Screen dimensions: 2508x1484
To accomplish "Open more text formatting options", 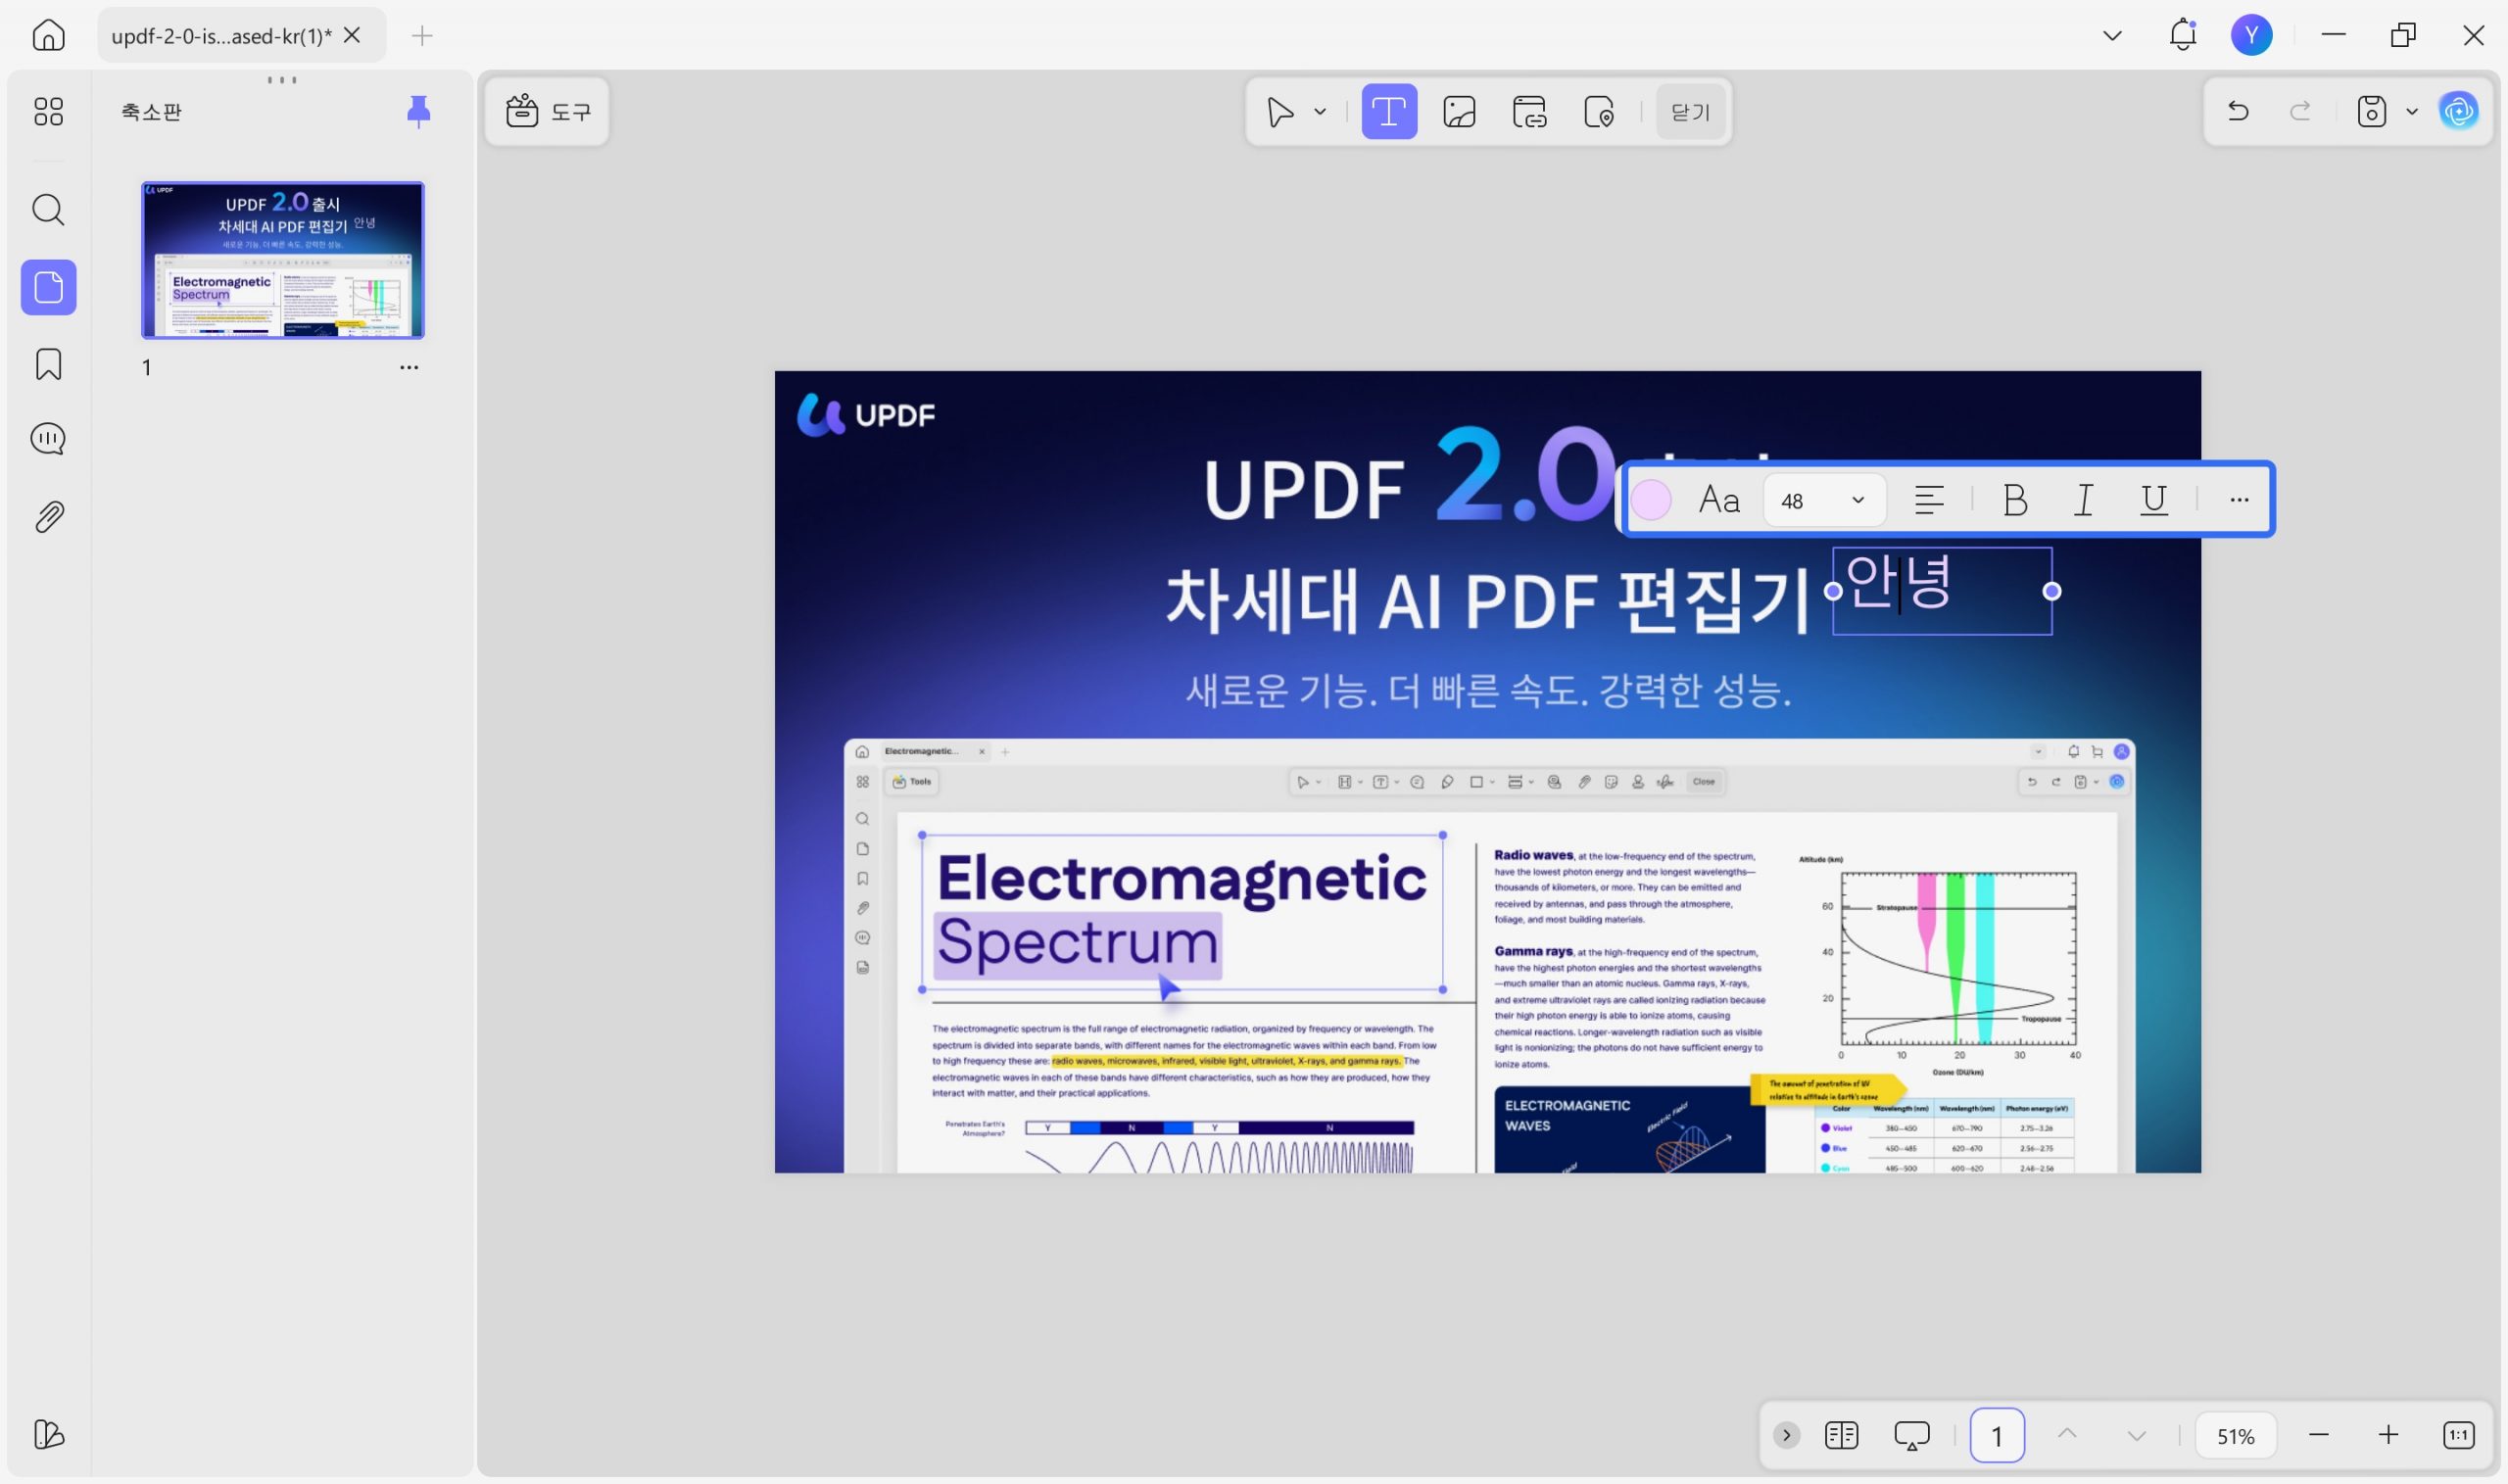I will (x=2239, y=500).
